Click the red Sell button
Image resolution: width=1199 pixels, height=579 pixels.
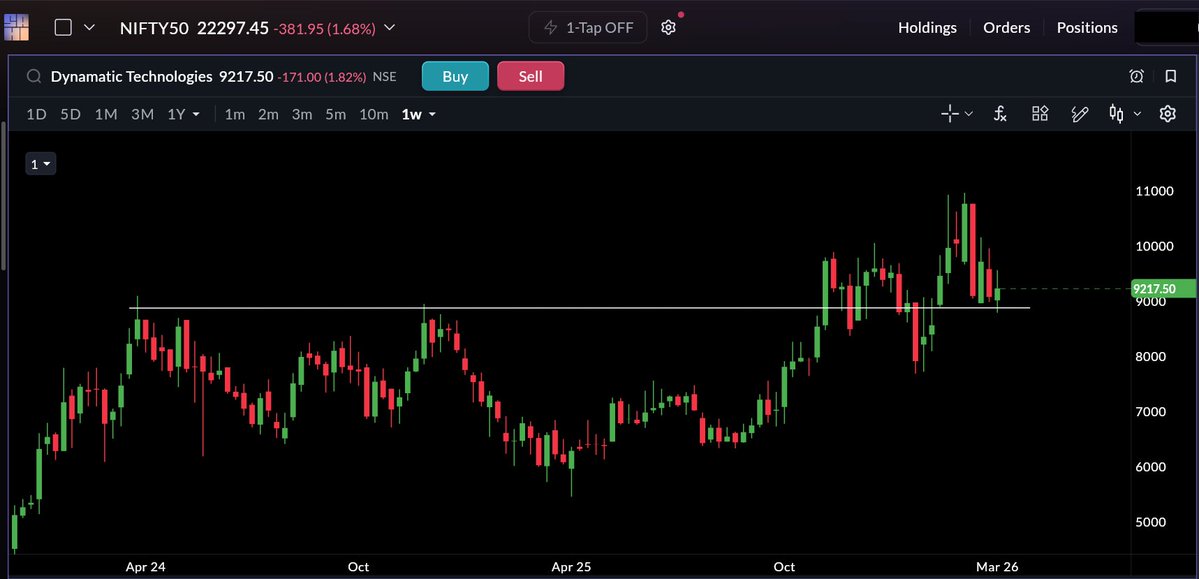pos(531,76)
